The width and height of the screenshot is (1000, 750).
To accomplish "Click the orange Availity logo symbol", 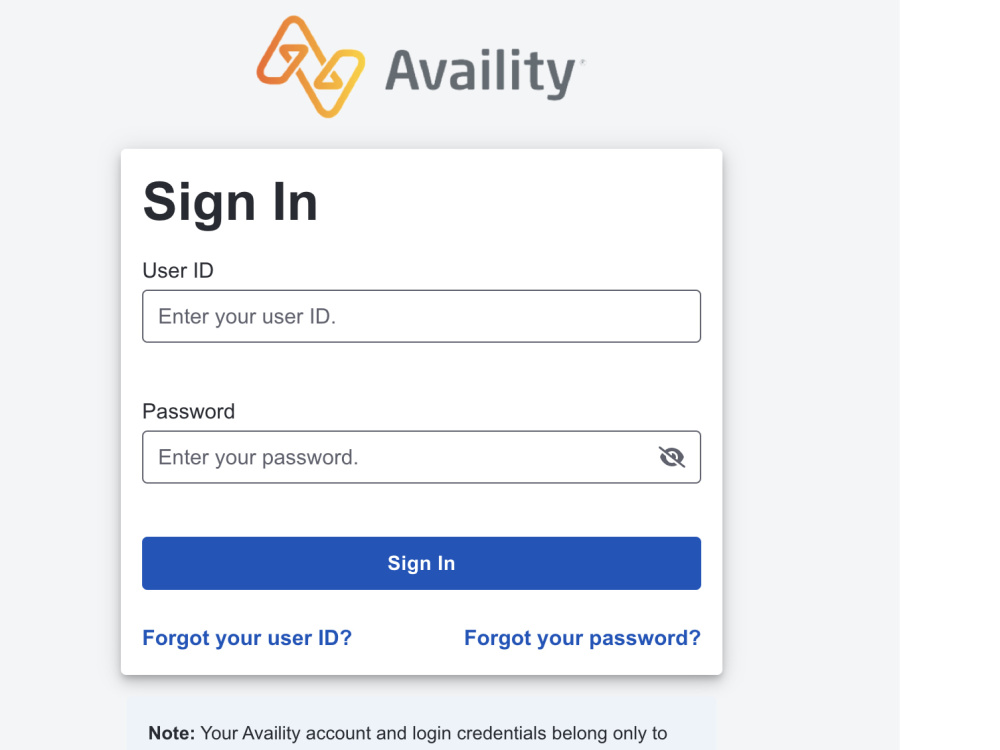I will (x=311, y=66).
